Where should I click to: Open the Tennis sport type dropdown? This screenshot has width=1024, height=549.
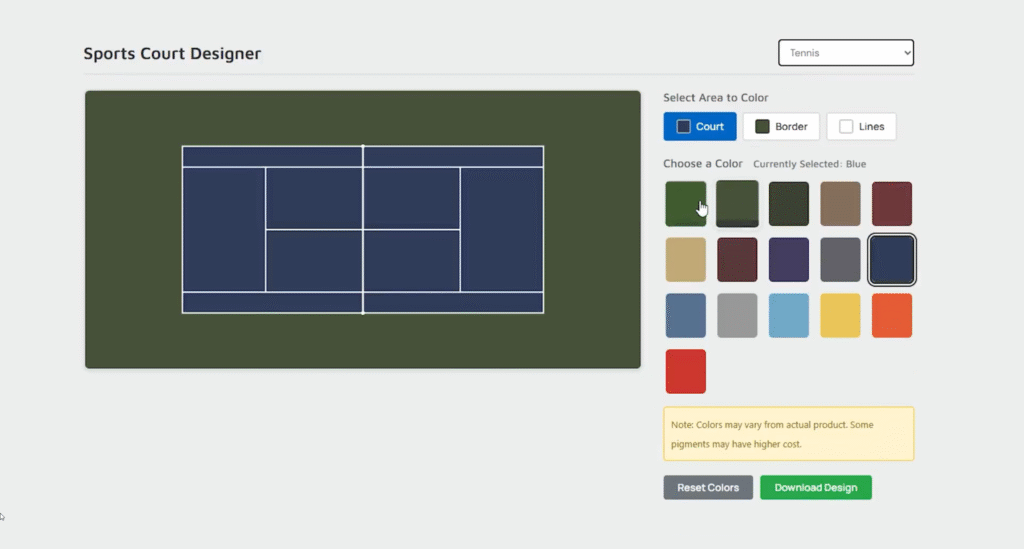845,53
